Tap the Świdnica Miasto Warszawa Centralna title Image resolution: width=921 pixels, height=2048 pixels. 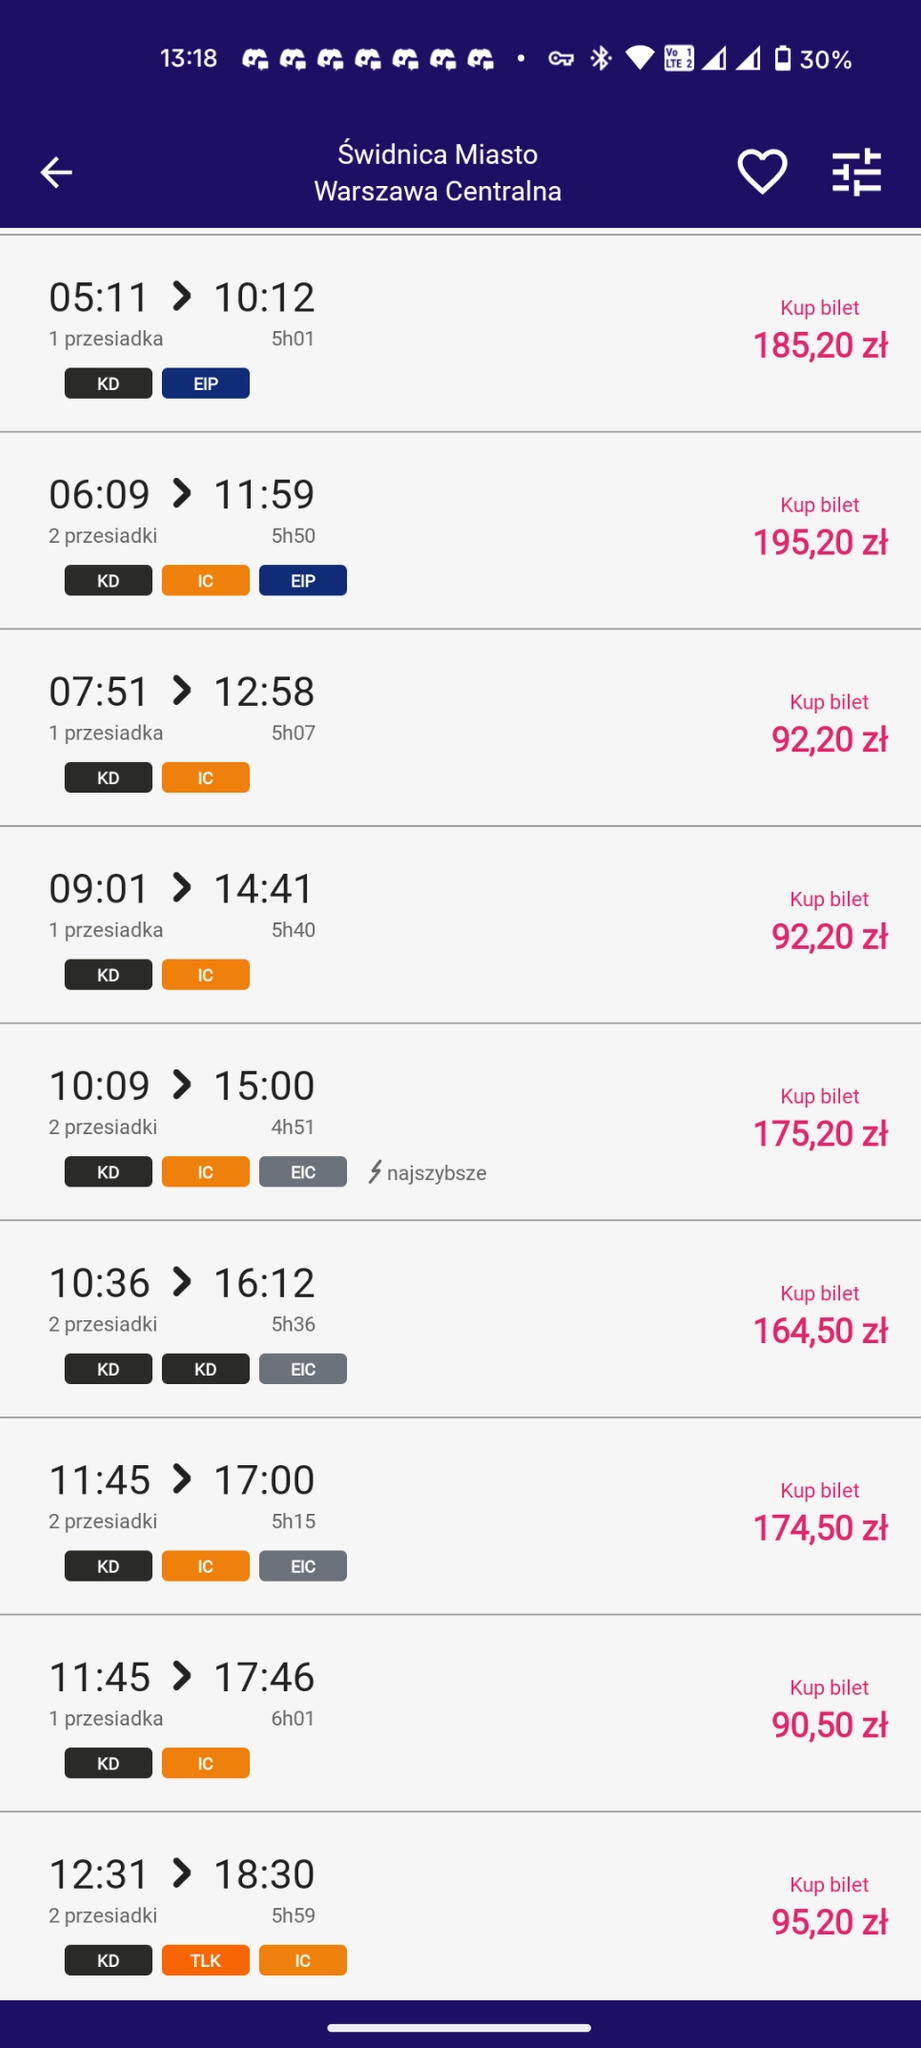[x=438, y=172]
